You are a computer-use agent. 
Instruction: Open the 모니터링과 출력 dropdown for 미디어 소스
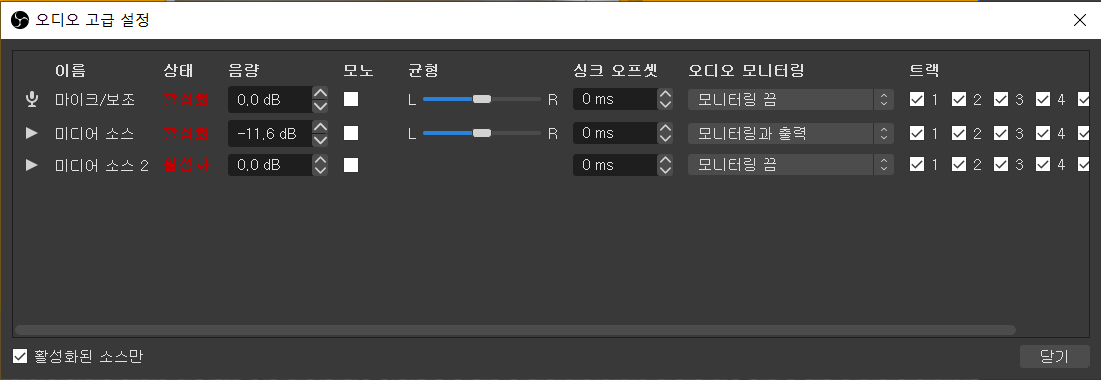pyautogui.click(x=791, y=133)
